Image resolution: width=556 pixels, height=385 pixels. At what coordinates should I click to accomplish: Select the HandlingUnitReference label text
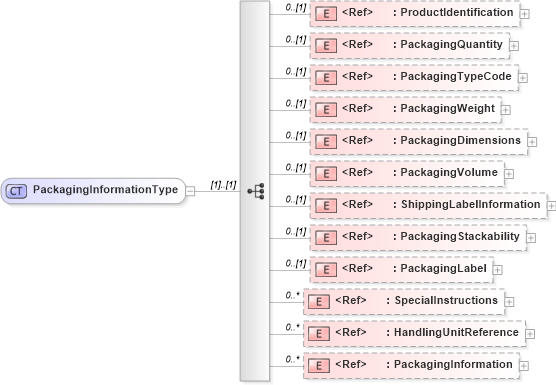pos(456,333)
